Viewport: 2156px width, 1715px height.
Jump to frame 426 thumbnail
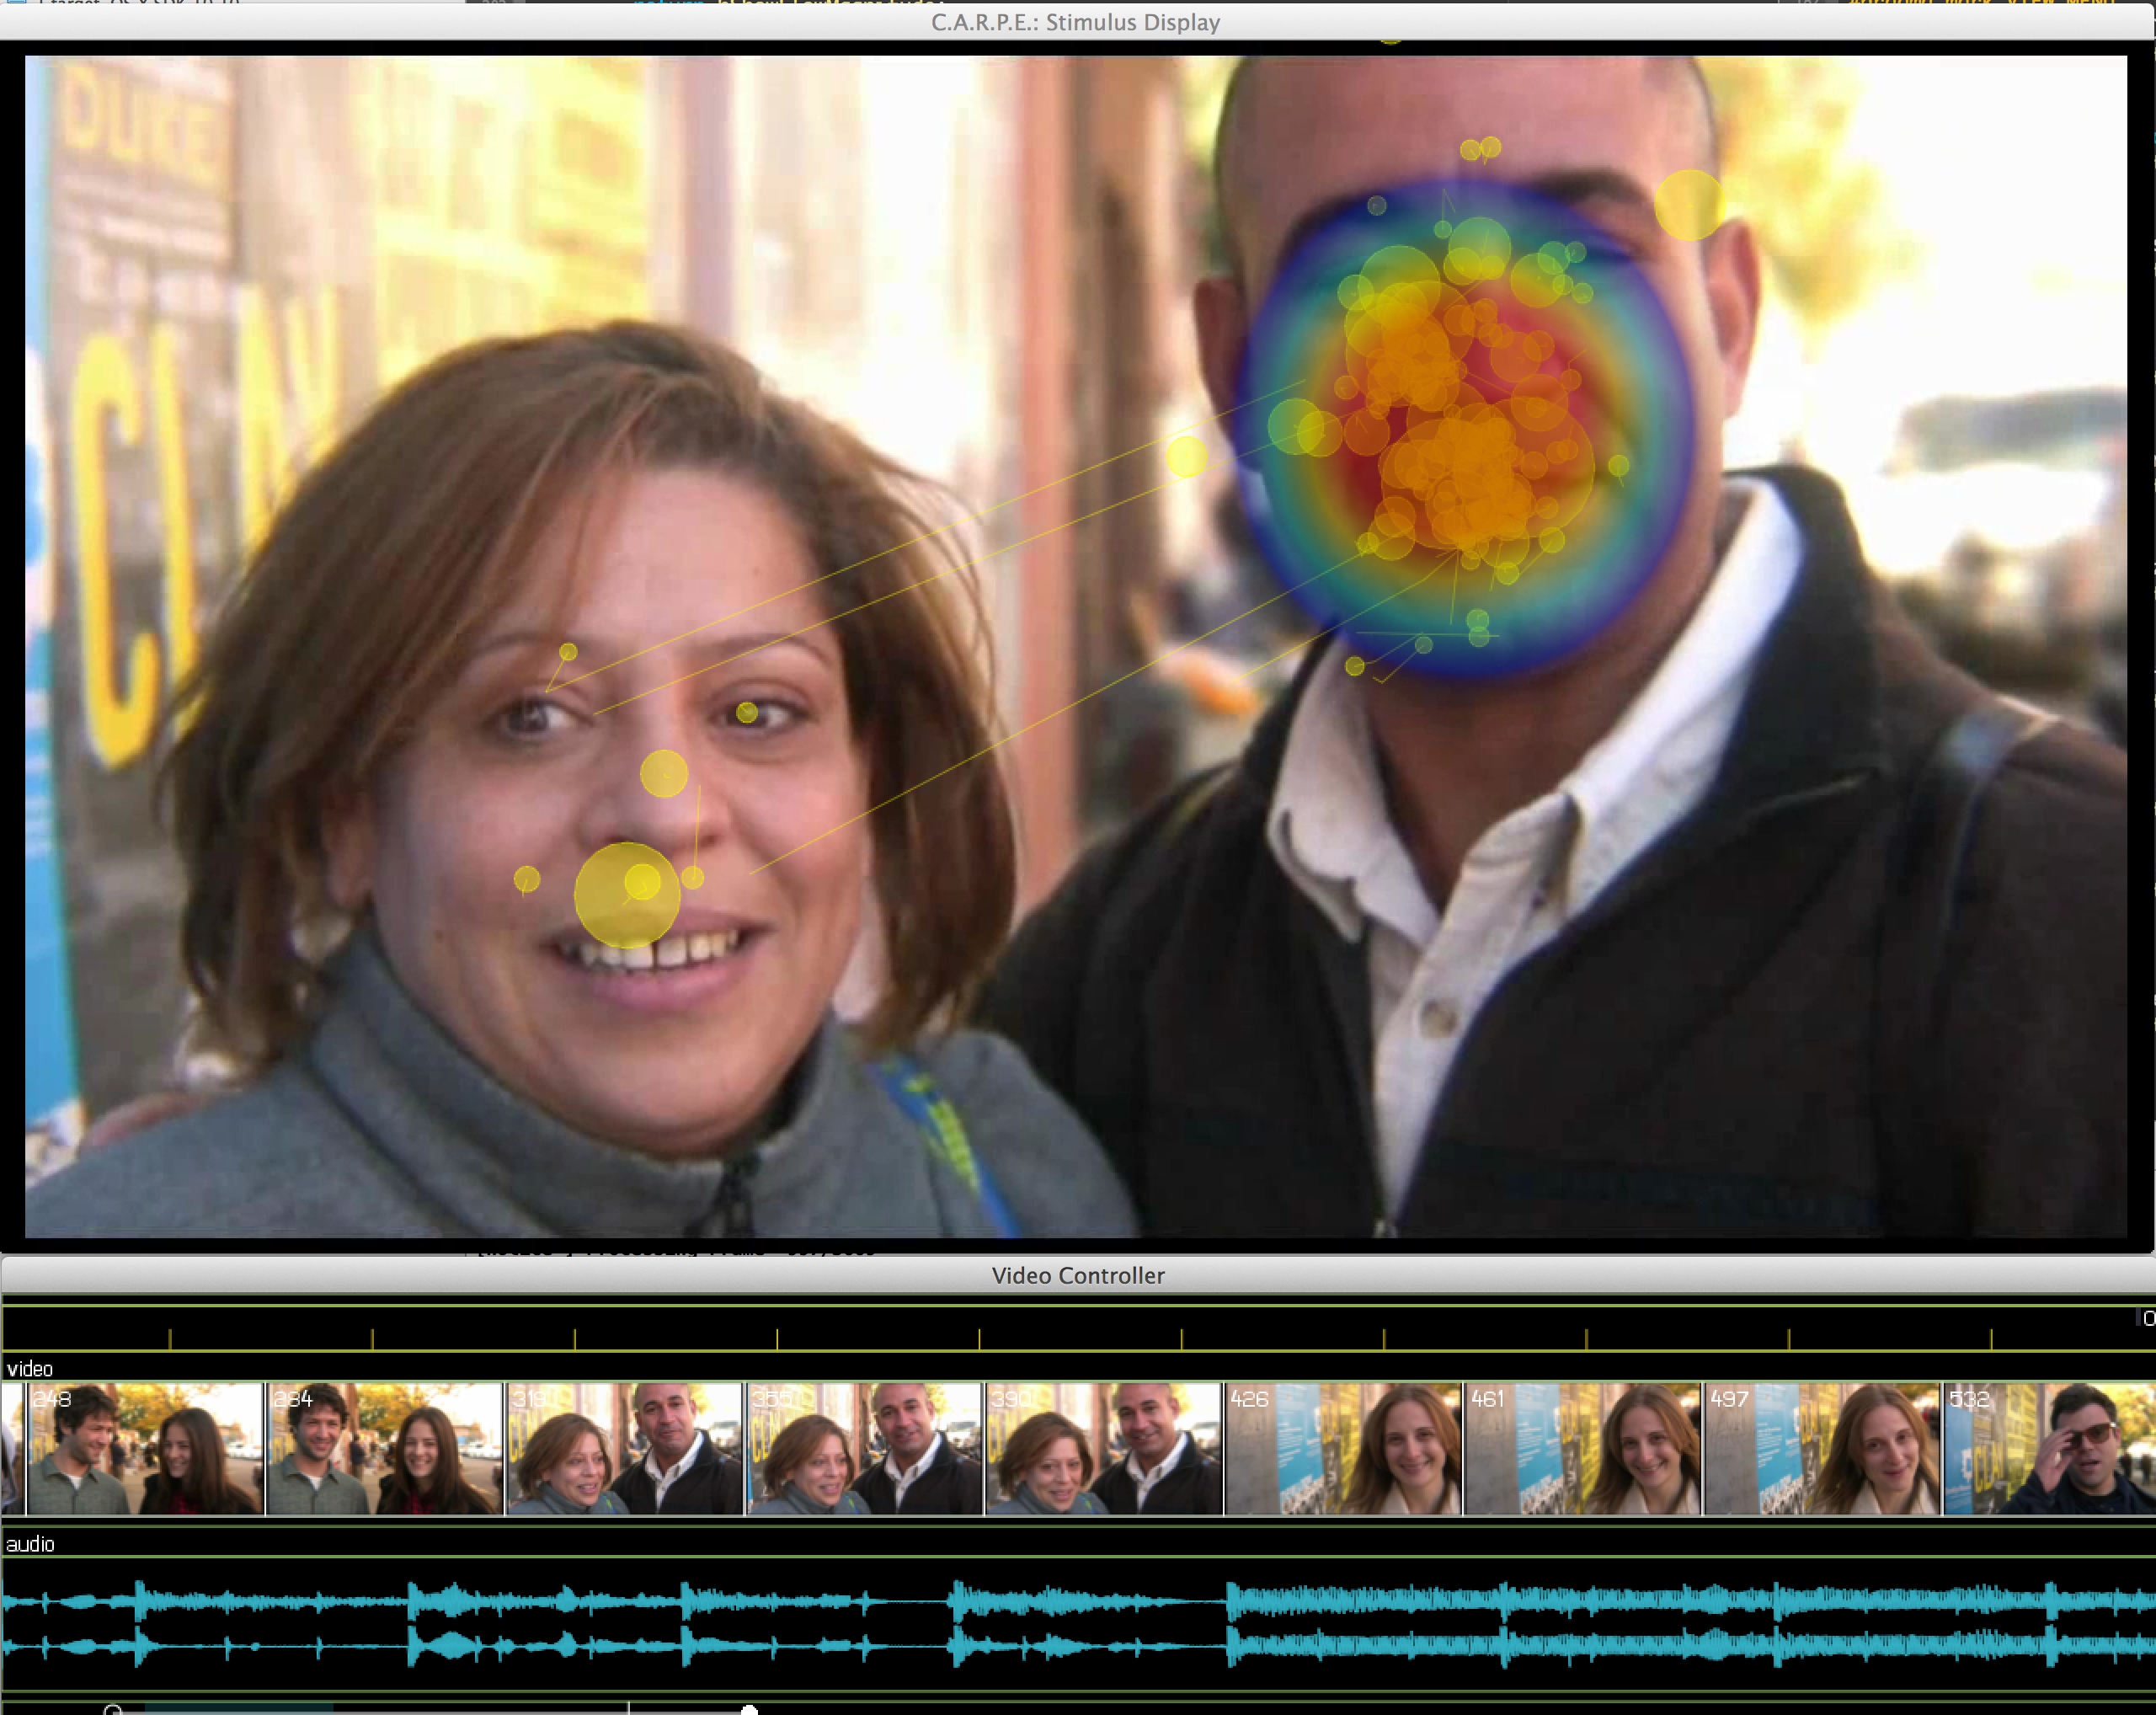pos(1343,1448)
